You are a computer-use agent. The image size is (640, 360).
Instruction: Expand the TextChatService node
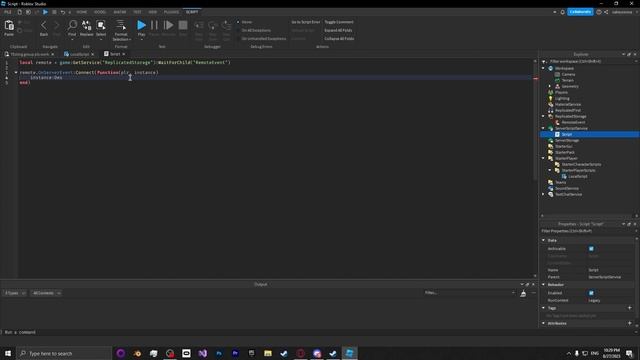click(543, 194)
